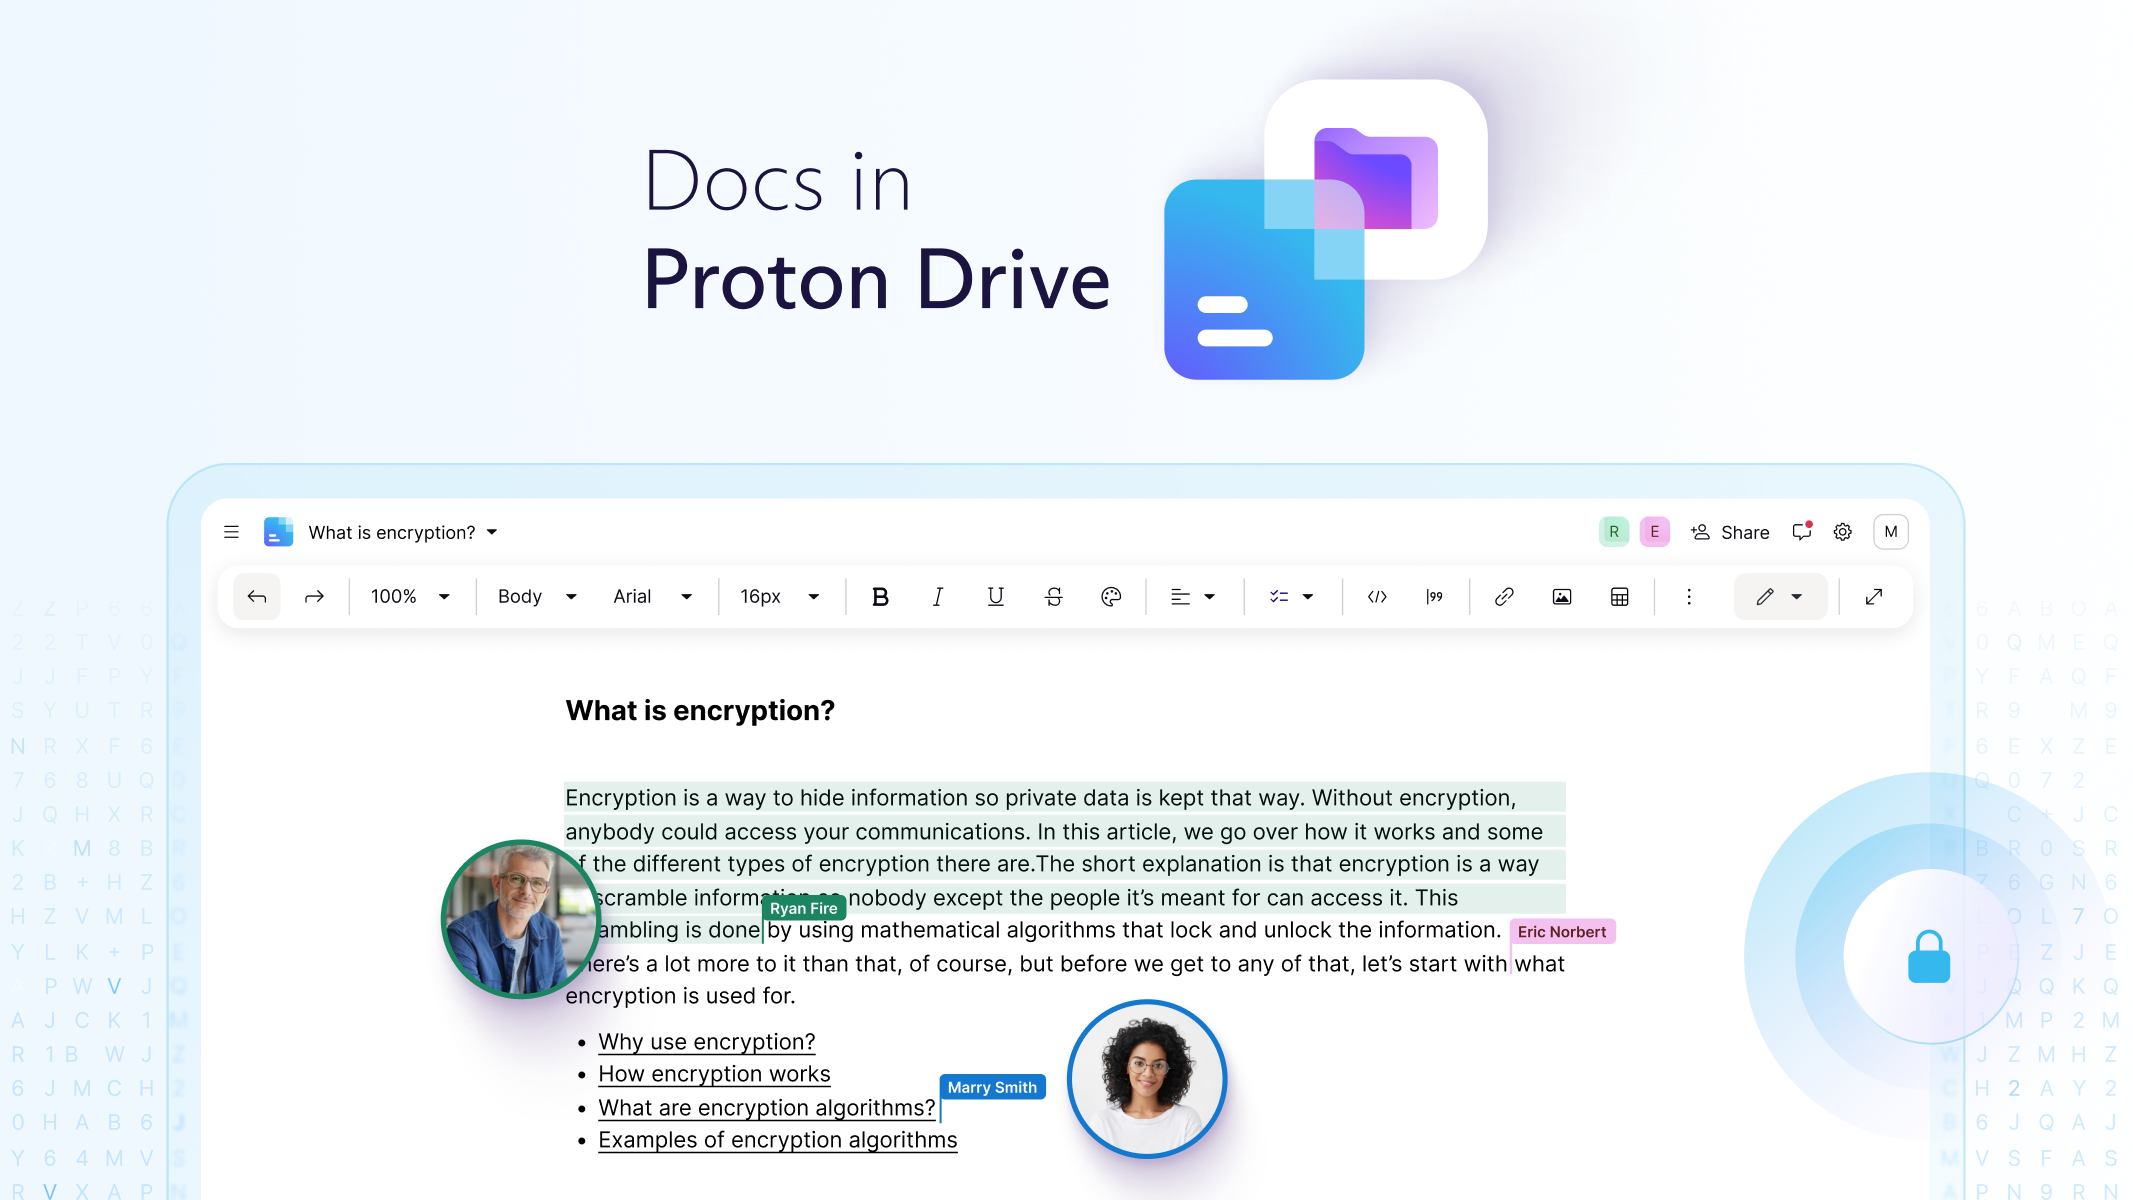2133x1200 pixels.
Task: Click the How encryption works link
Action: (713, 1073)
